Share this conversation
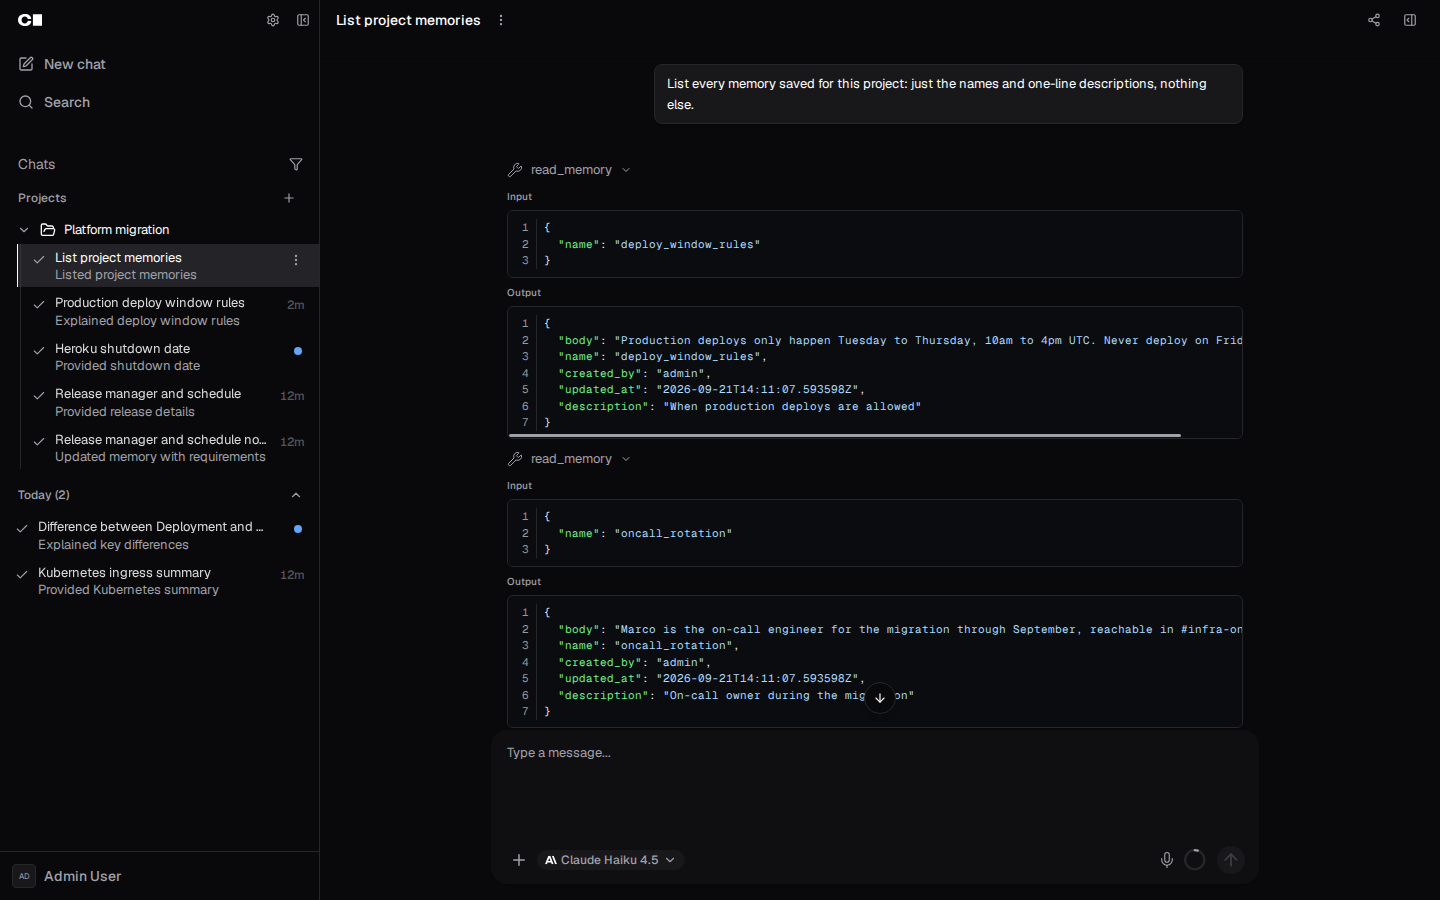Screen dimensions: 1440x900 tap(1374, 20)
